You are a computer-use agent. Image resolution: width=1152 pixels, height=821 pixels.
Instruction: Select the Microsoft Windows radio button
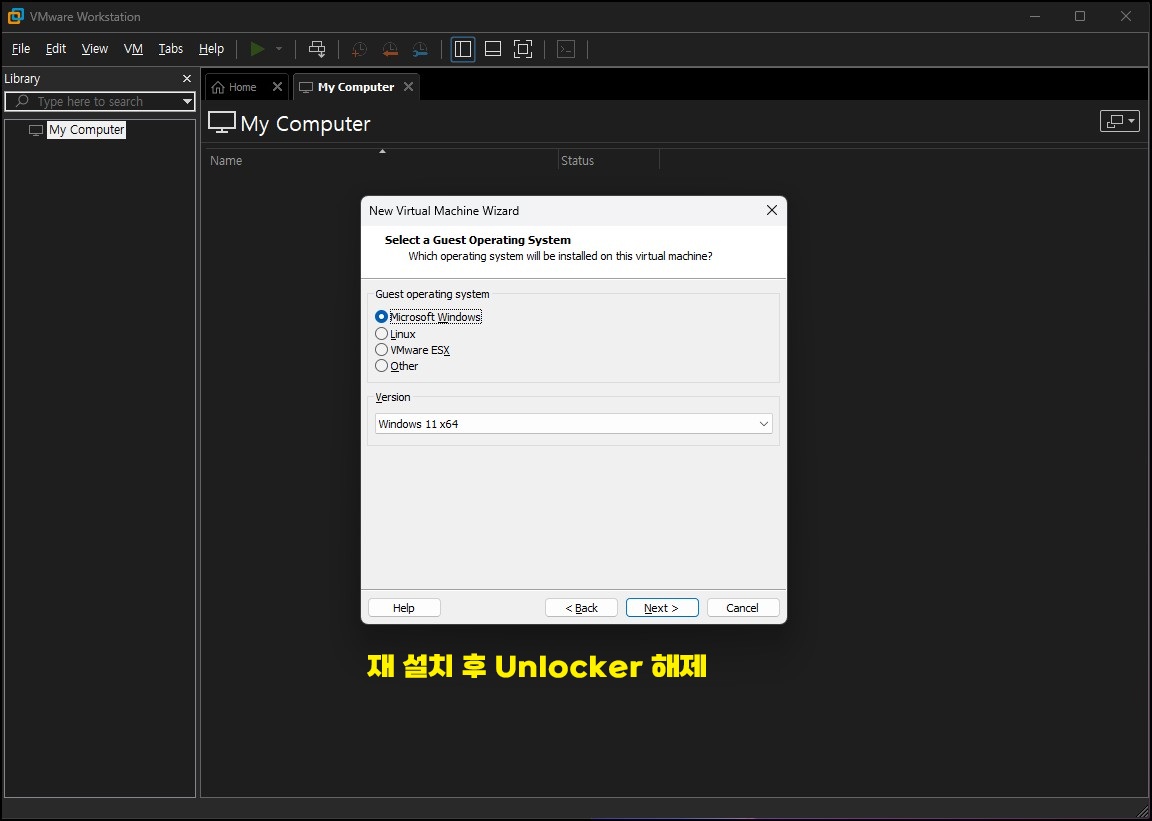pyautogui.click(x=381, y=317)
